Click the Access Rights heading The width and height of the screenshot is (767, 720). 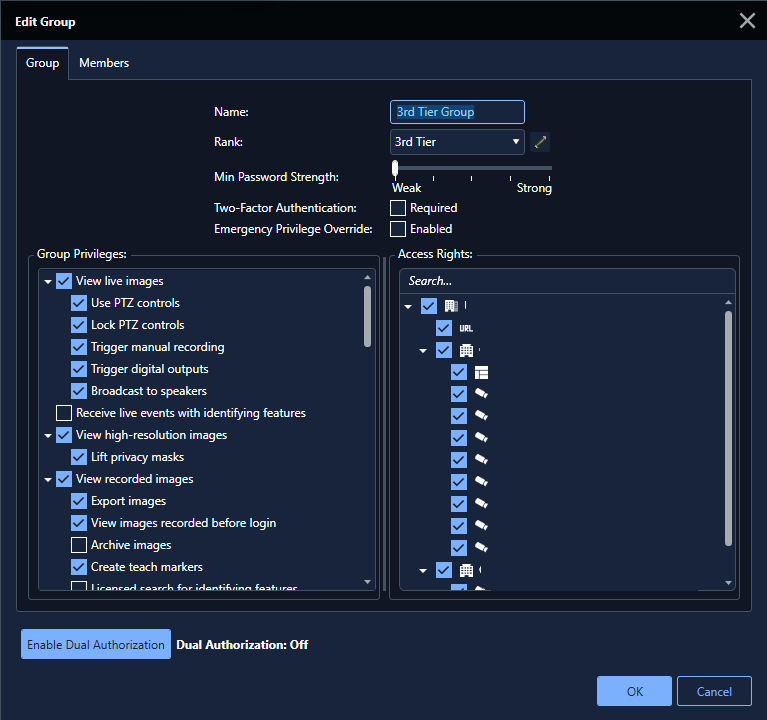tap(435, 254)
